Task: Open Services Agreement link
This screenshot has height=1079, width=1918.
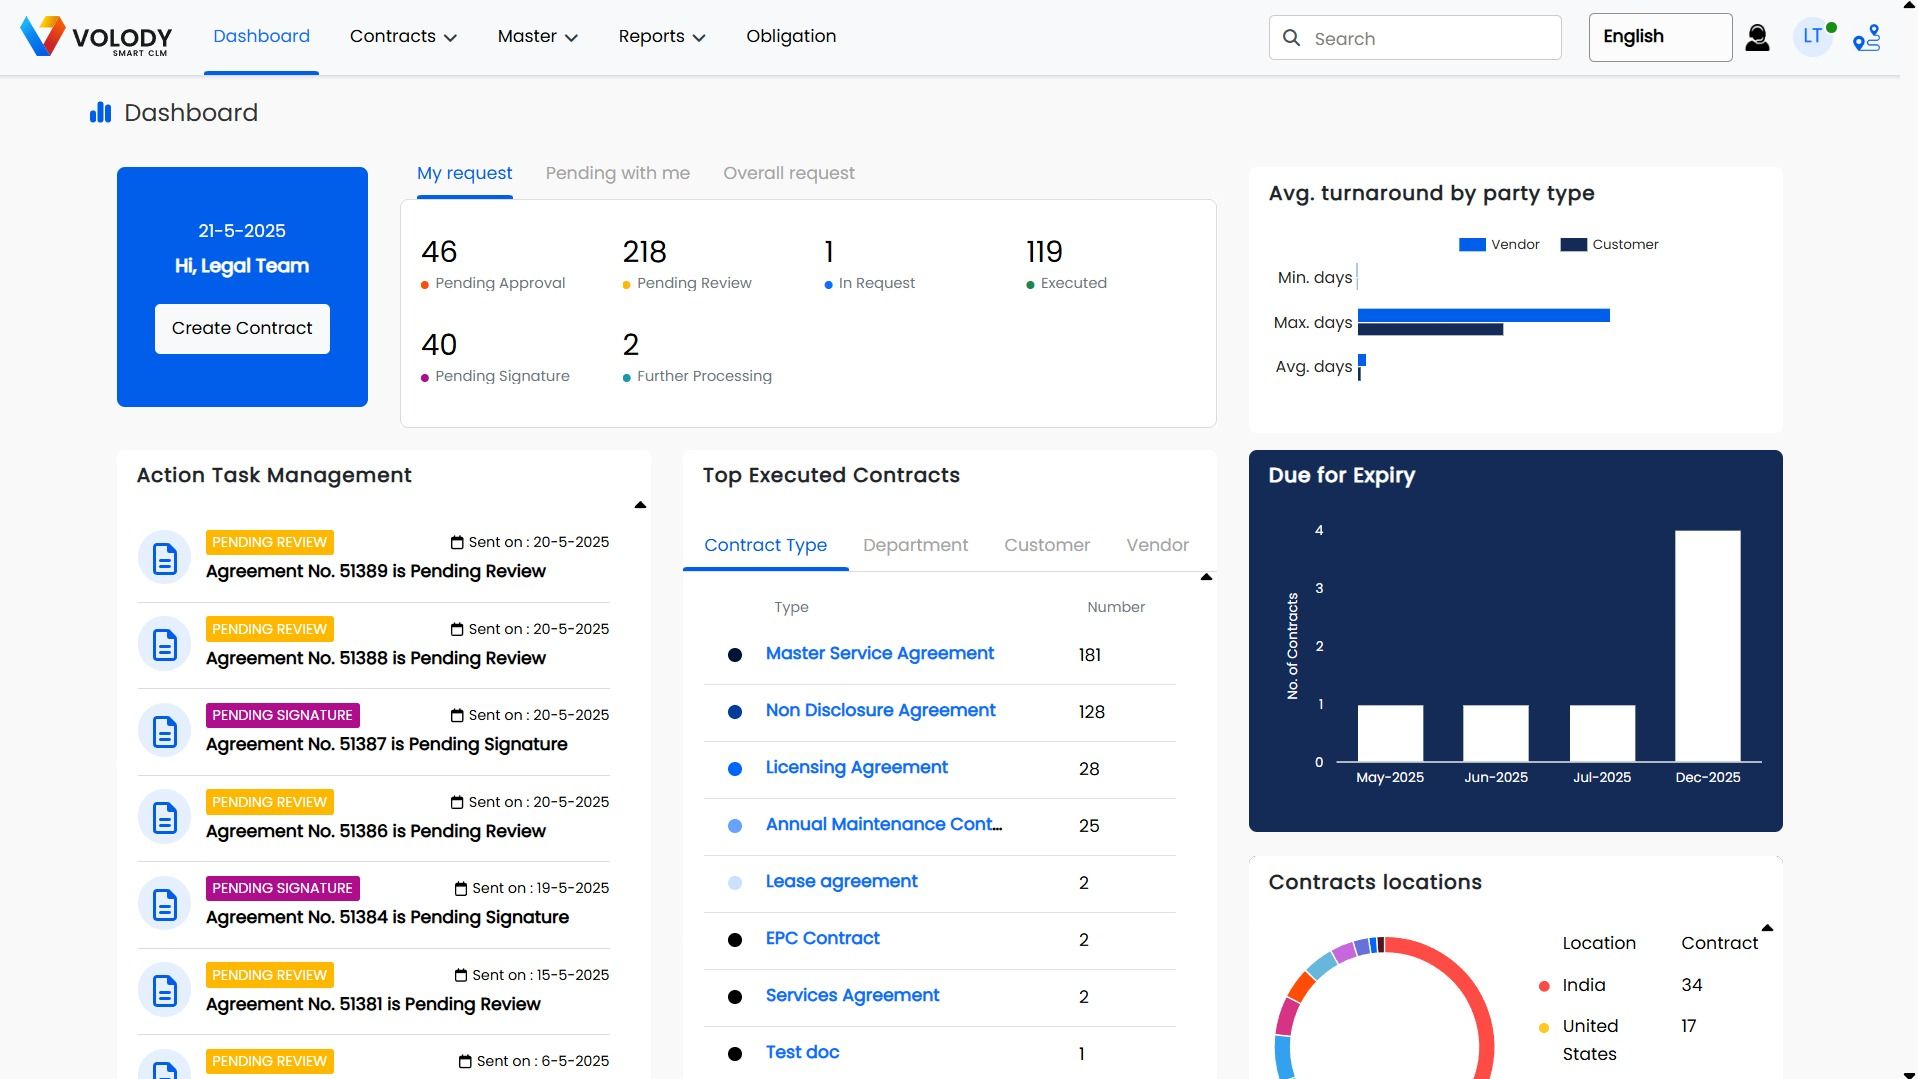Action: coord(852,996)
